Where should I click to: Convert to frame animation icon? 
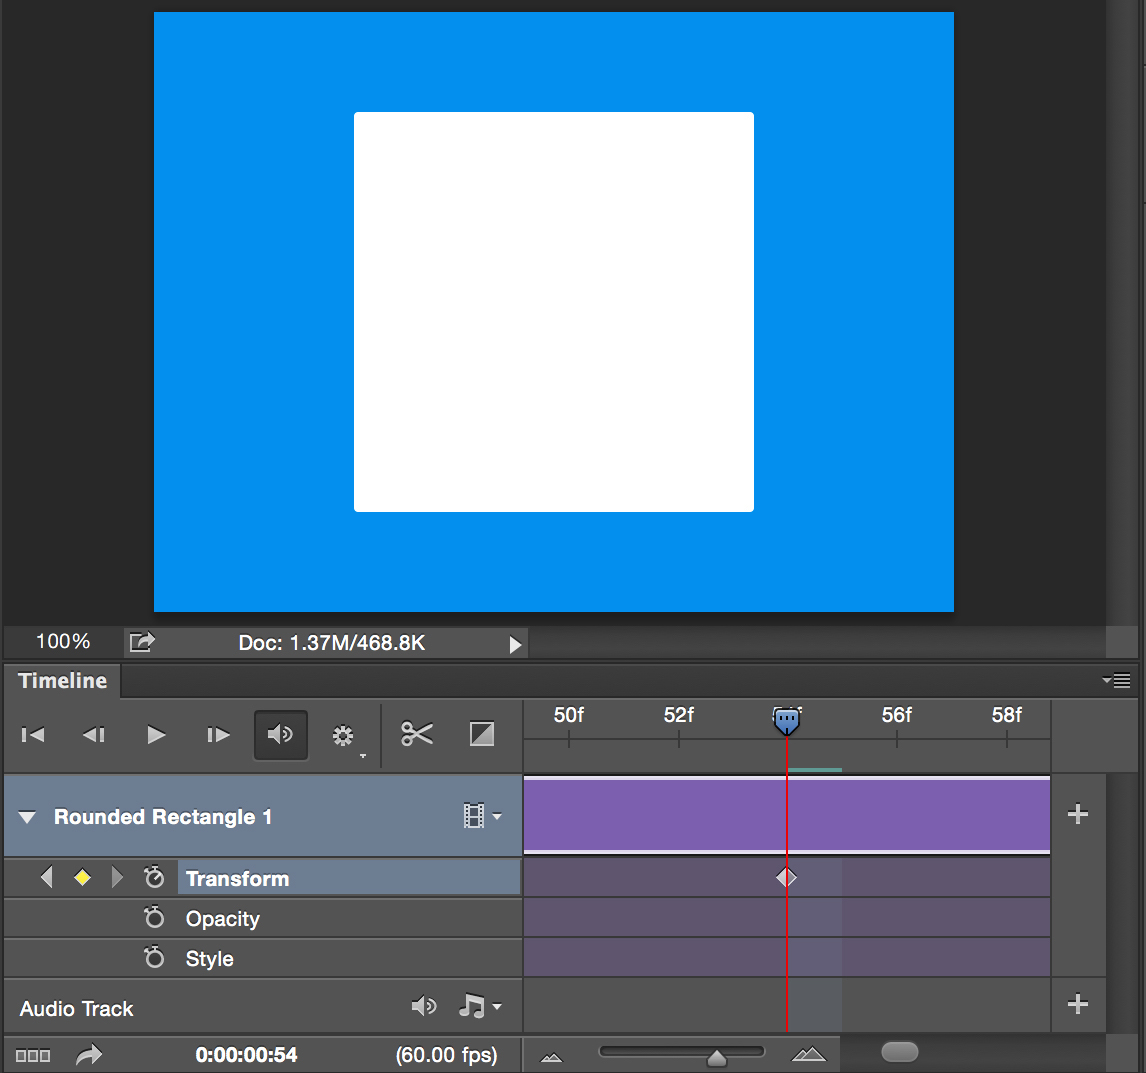[x=33, y=1055]
